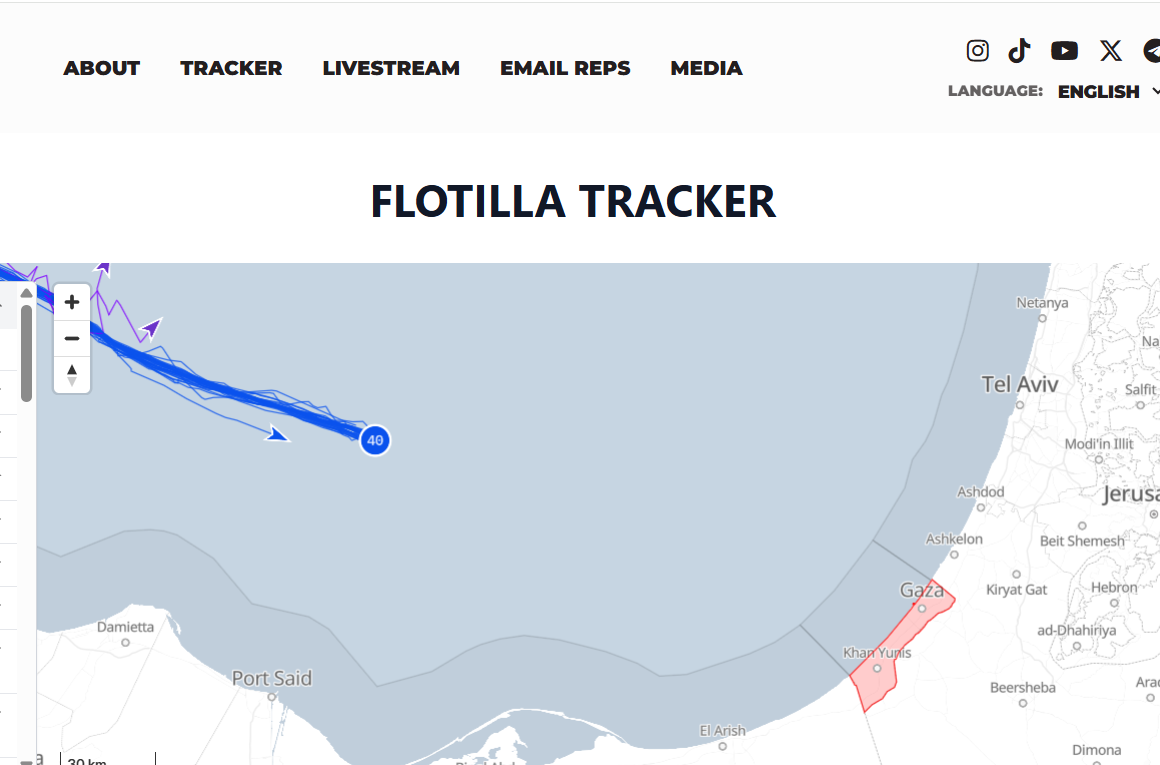Reset map bearing with compass button

[x=72, y=375]
